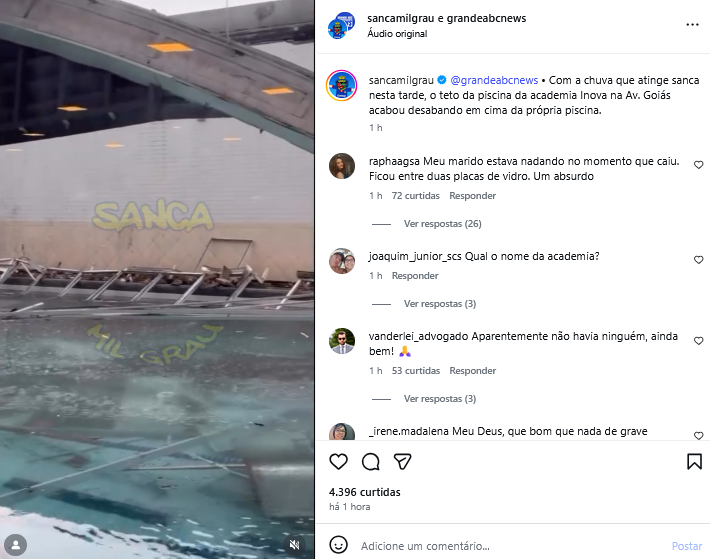Open comments with the speech bubble icon

pos(370,462)
